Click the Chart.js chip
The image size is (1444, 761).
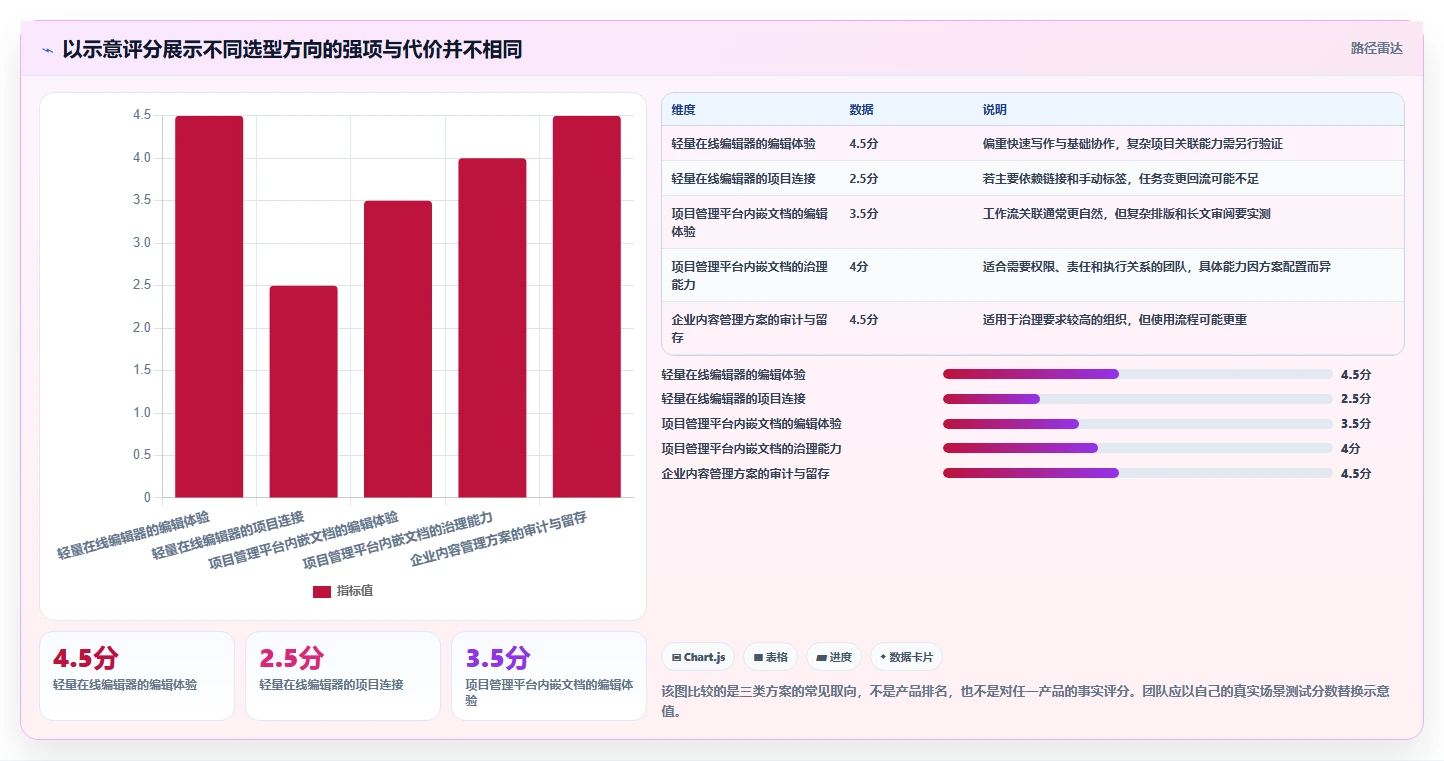698,657
